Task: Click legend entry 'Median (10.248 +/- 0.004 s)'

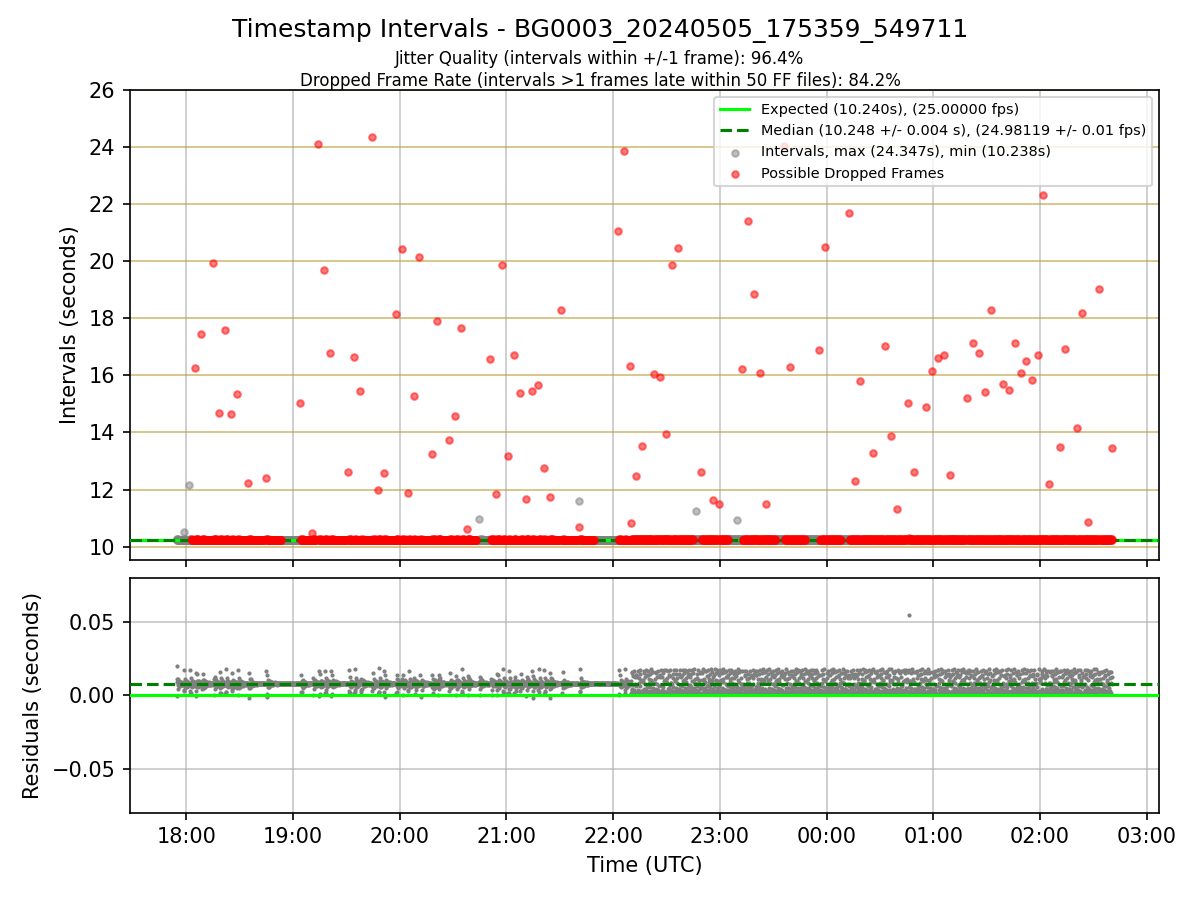Action: 953,130
